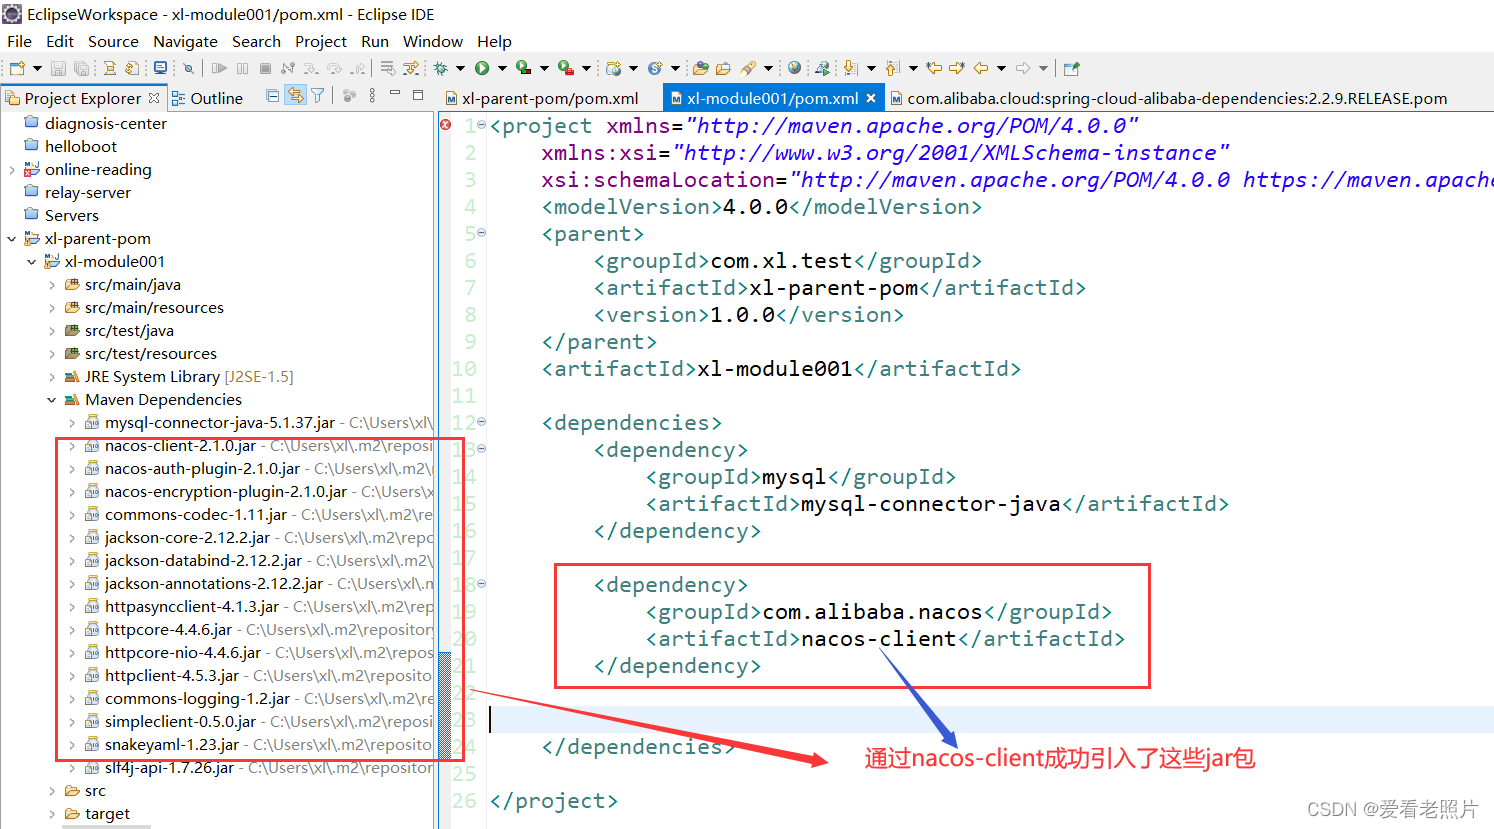Image resolution: width=1494 pixels, height=829 pixels.
Task: Click the Save toolbar icon
Action: [x=58, y=68]
